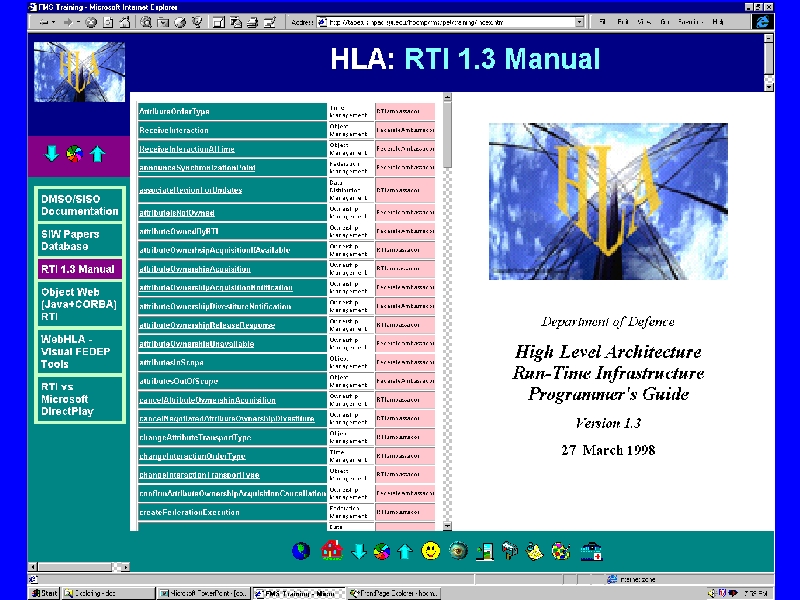Screen dimensions: 800x600
Task: Stop page loading with Stop icon
Action: click(91, 22)
